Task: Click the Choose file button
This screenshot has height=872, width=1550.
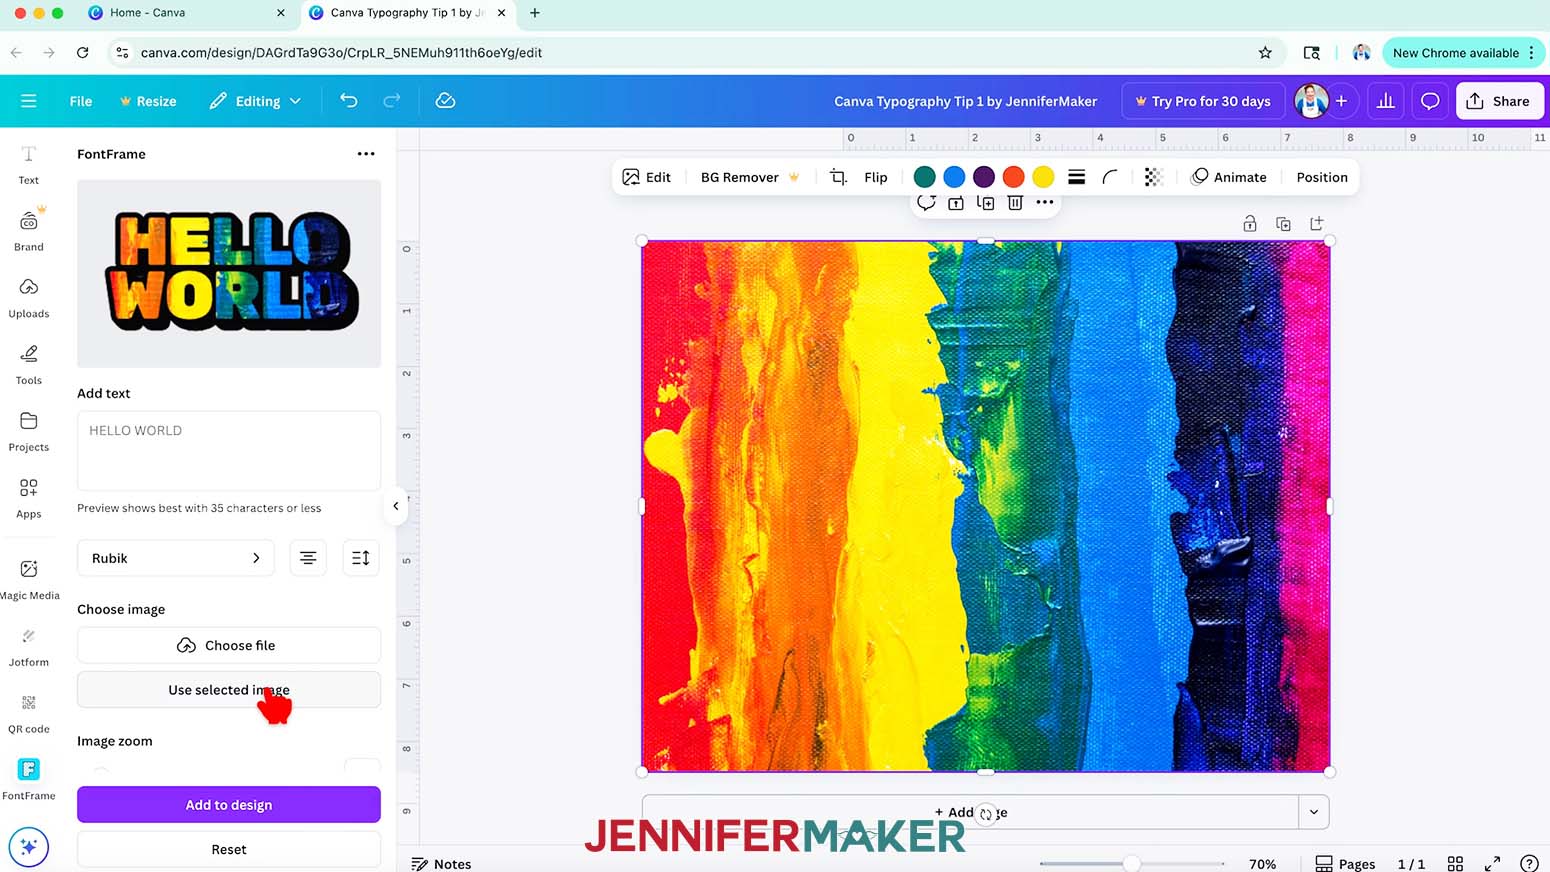Action: 229,645
